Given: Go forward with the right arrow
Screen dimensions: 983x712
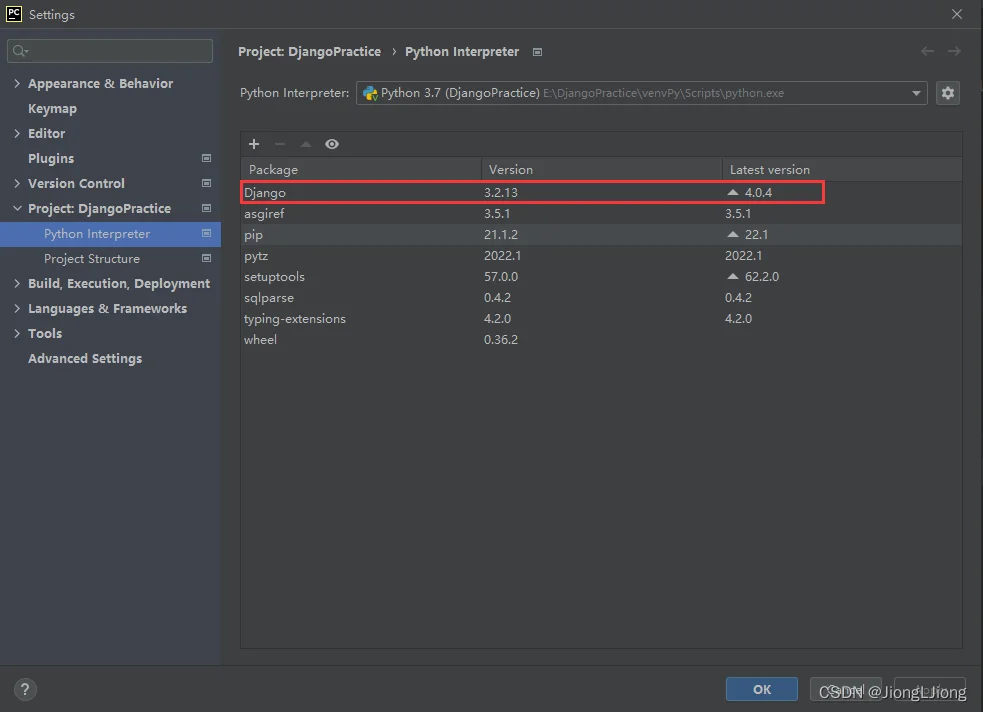Looking at the screenshot, I should coord(954,51).
